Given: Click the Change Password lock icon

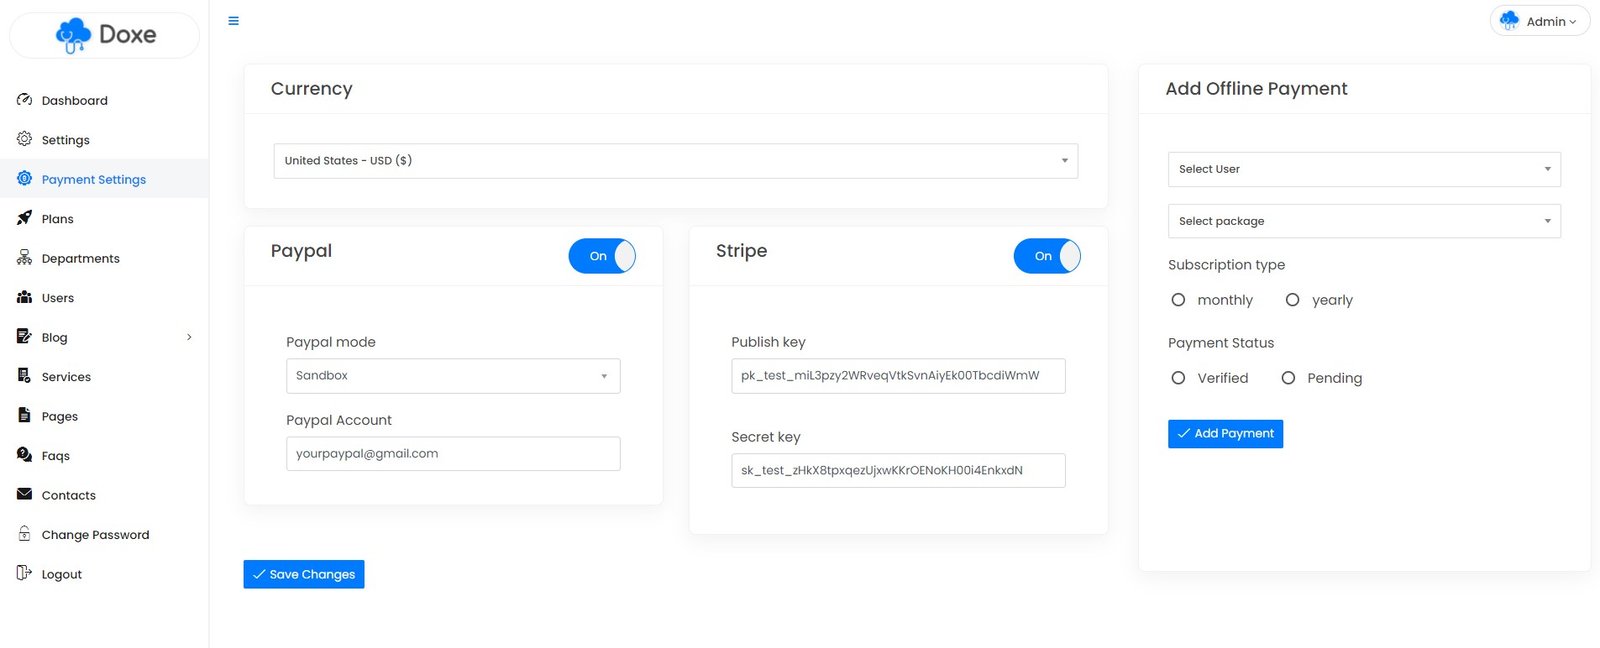Looking at the screenshot, I should [x=24, y=534].
